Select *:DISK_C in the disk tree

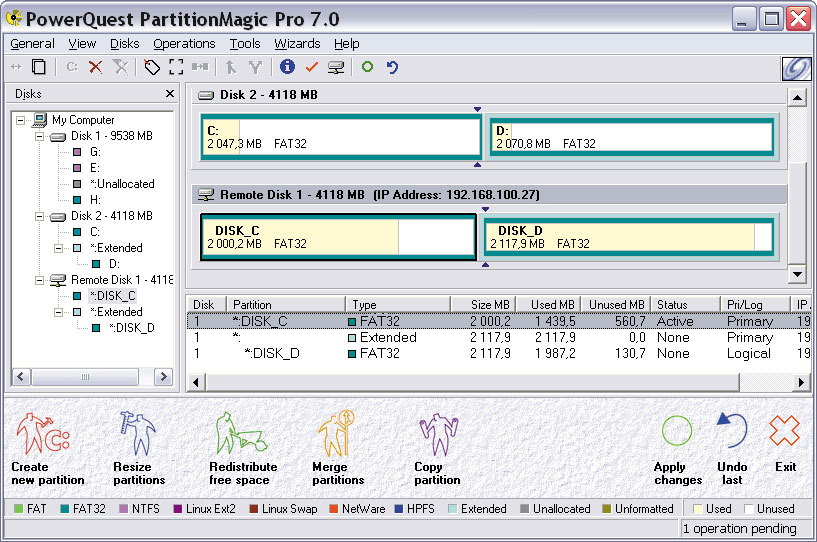pyautogui.click(x=112, y=296)
